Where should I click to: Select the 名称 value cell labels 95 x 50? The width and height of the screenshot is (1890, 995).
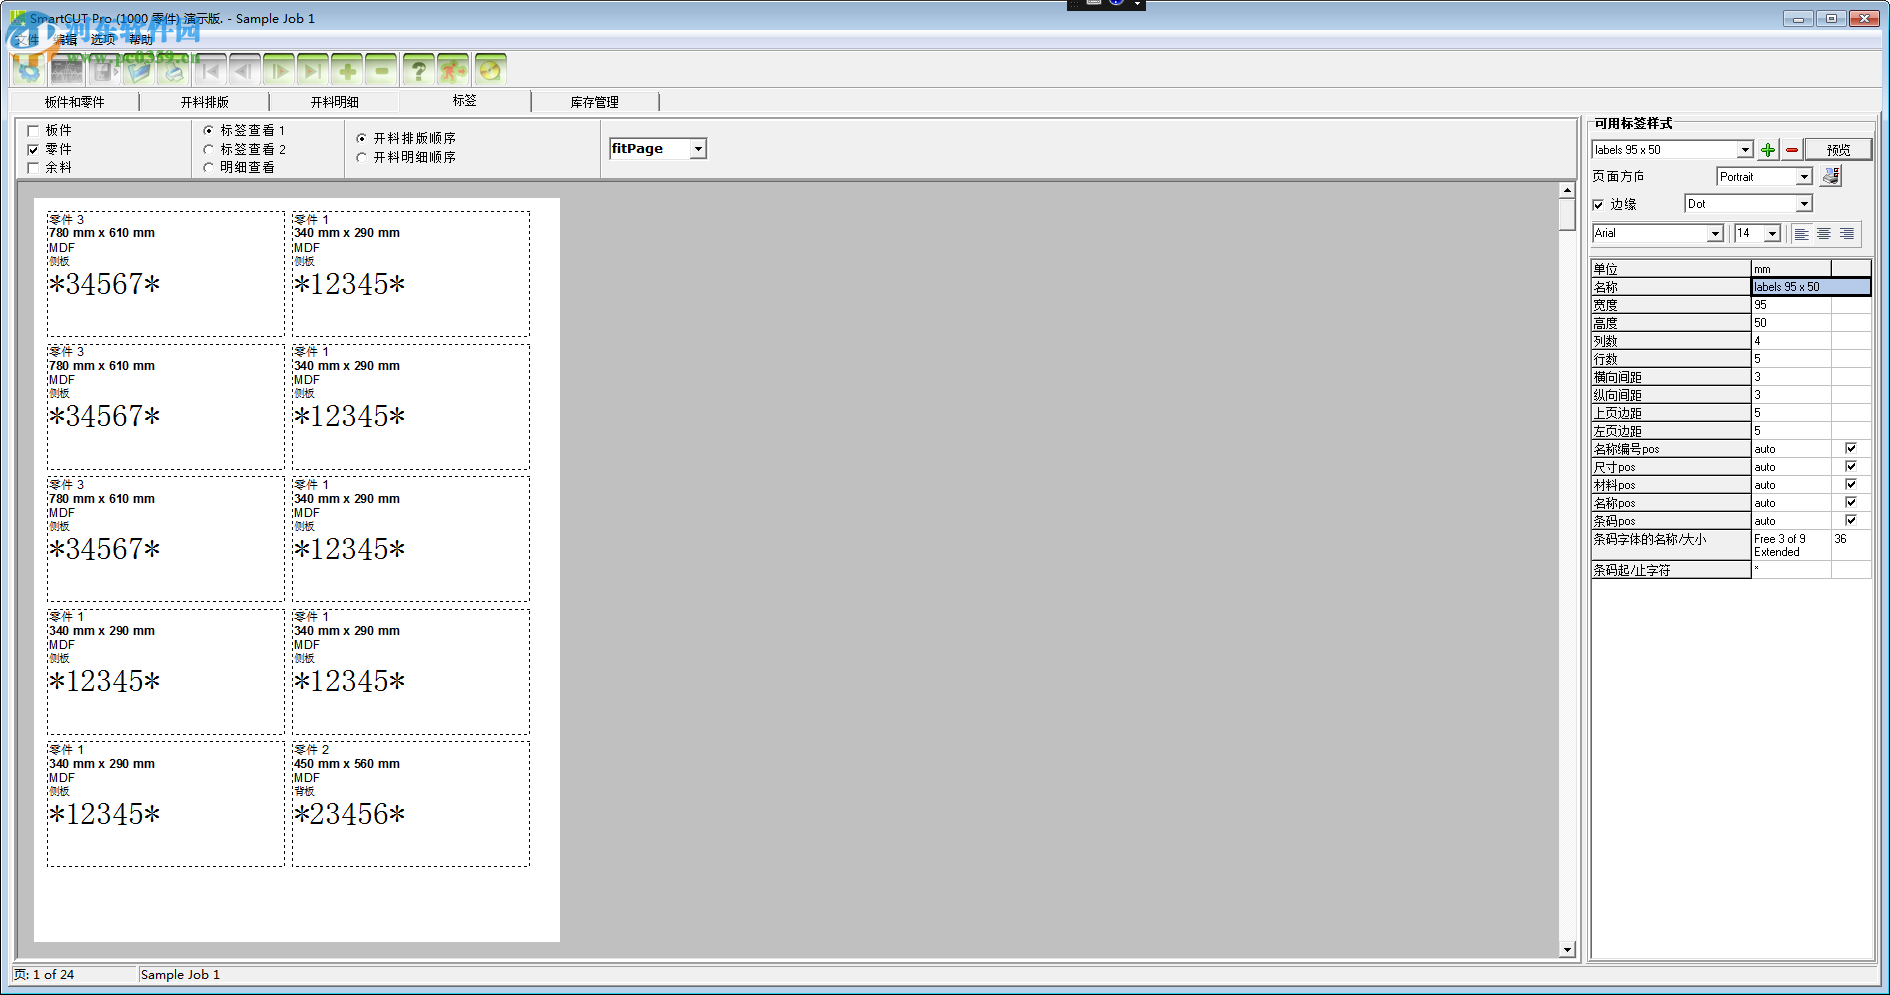tap(1811, 287)
